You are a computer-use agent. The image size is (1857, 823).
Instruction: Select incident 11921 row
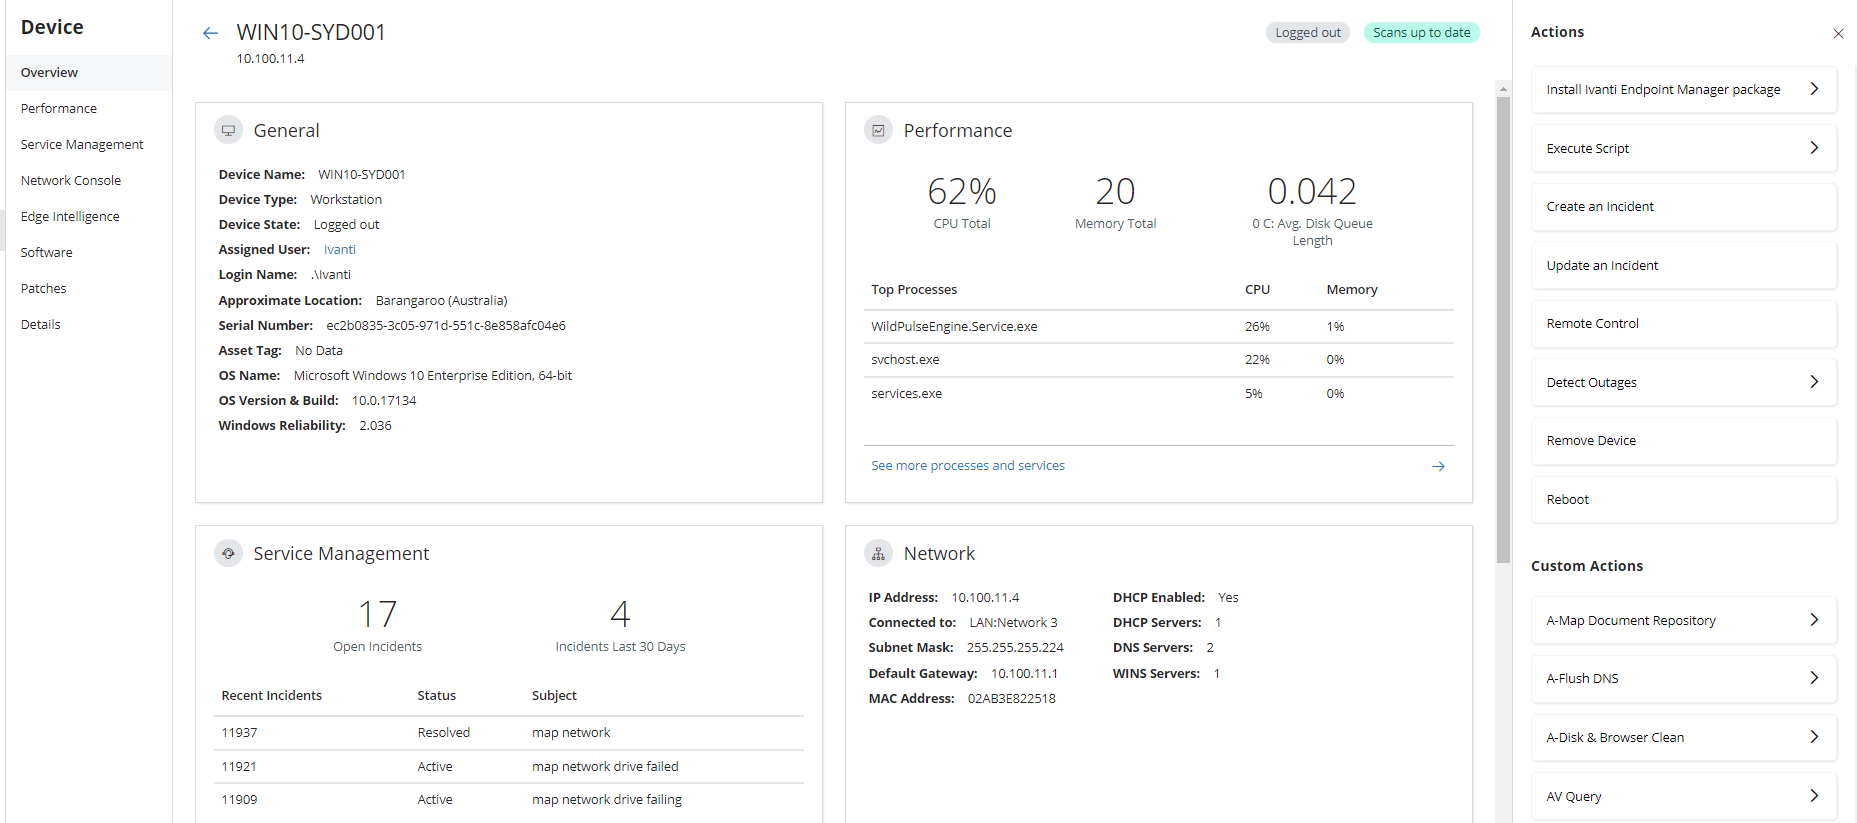pos(509,767)
